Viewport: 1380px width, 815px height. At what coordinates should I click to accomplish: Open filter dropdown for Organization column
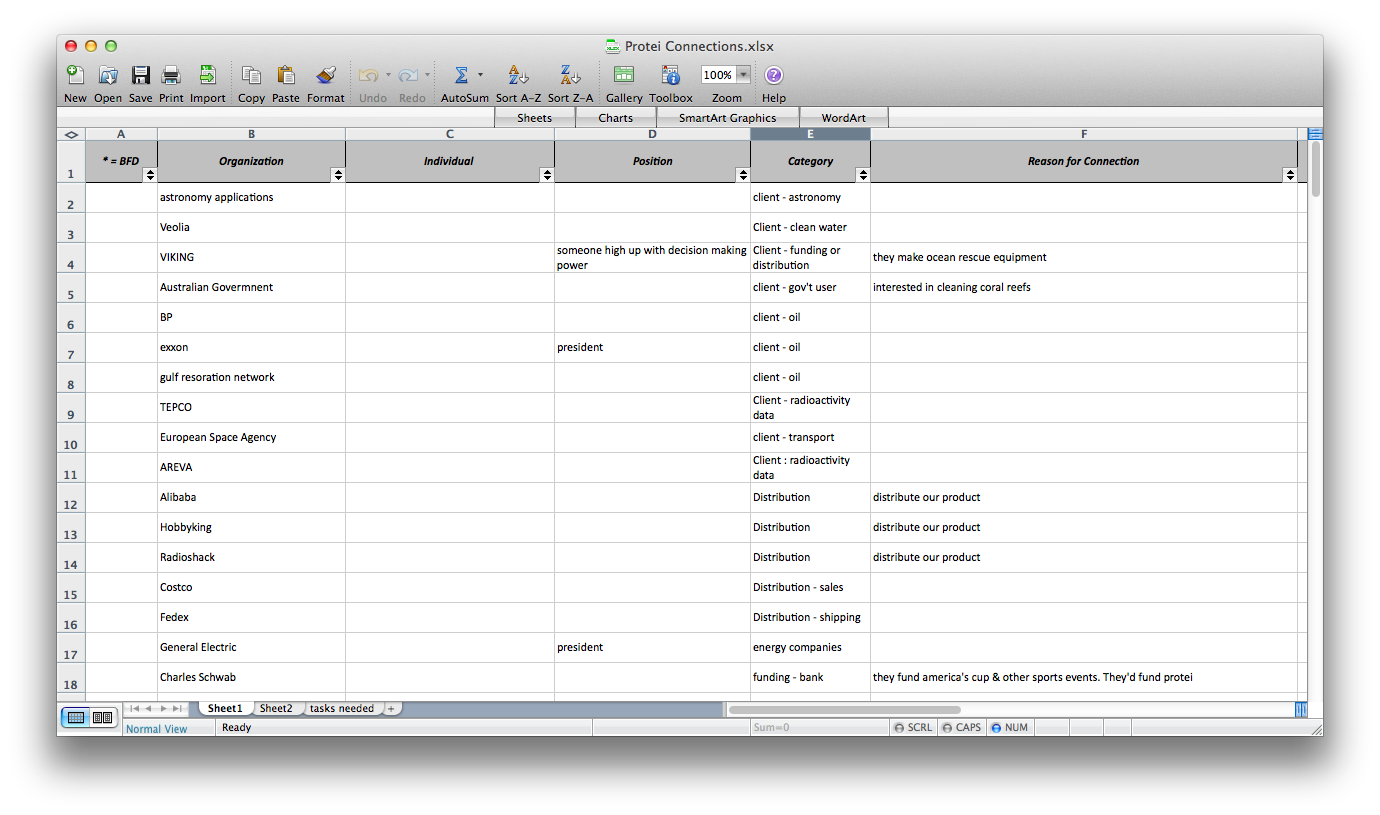pos(338,175)
